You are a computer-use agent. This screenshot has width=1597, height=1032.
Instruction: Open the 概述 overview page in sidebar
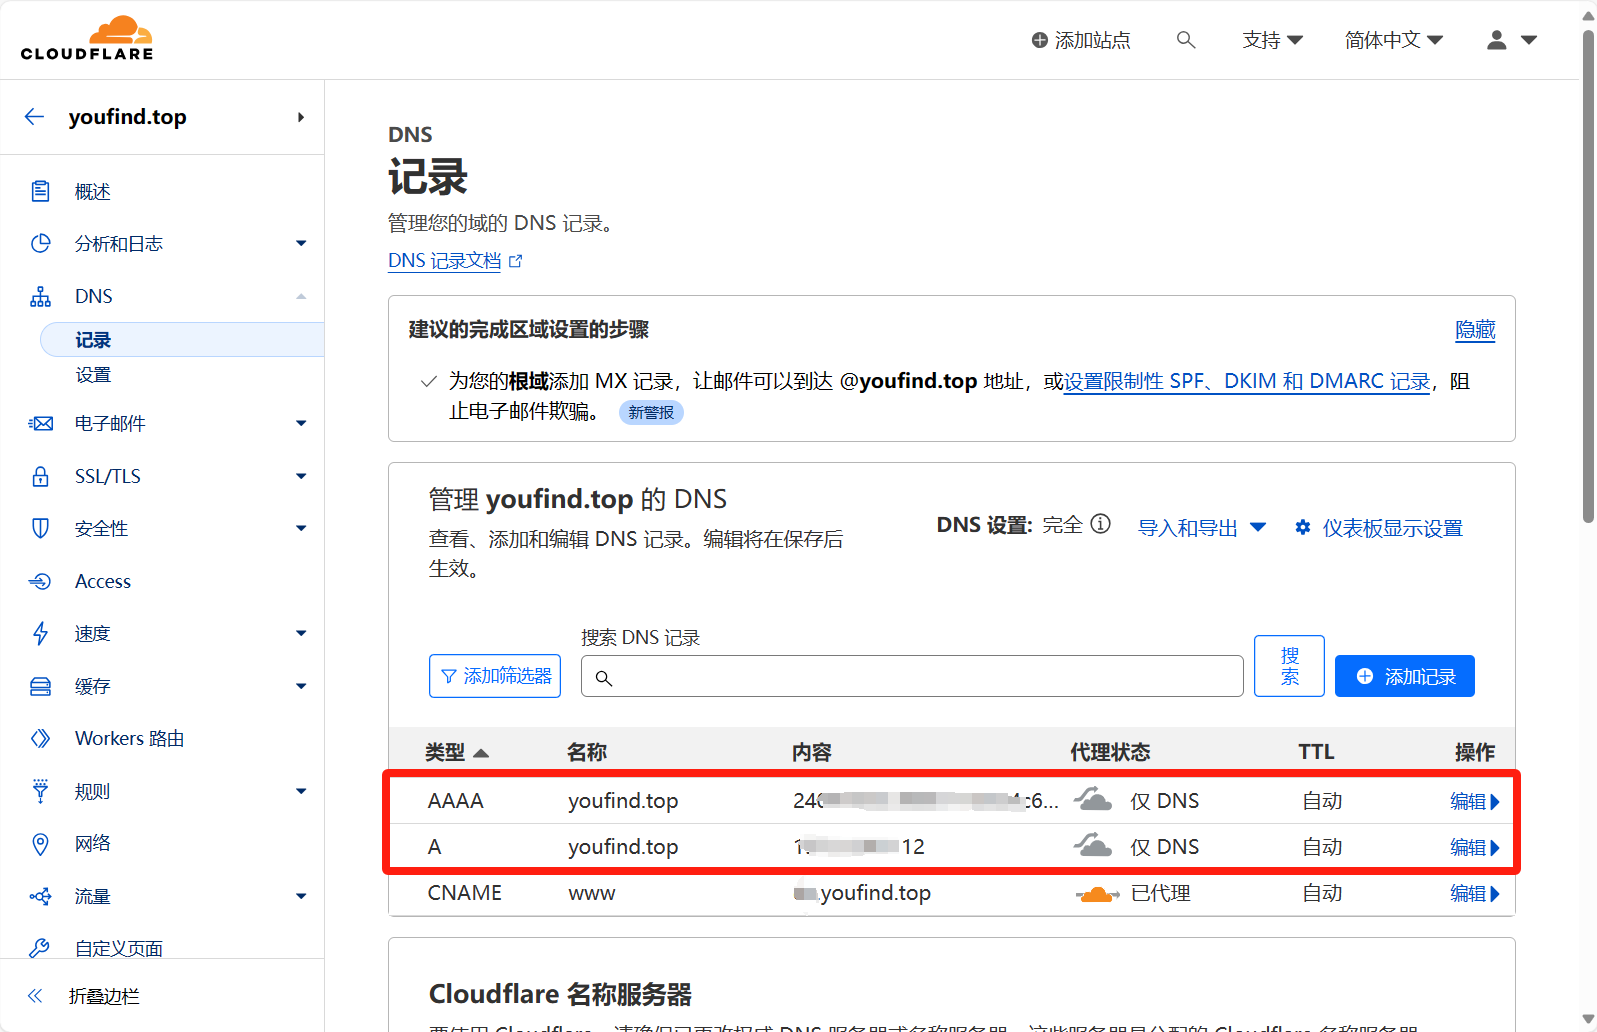[93, 191]
